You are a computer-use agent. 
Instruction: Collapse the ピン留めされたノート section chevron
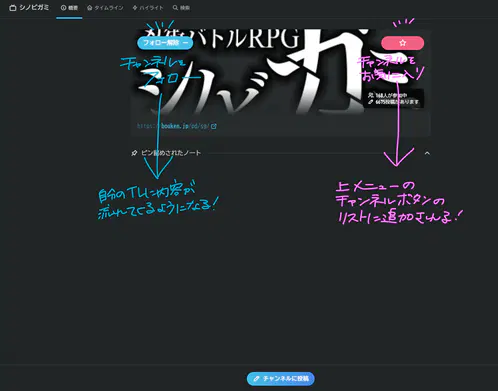(x=427, y=153)
